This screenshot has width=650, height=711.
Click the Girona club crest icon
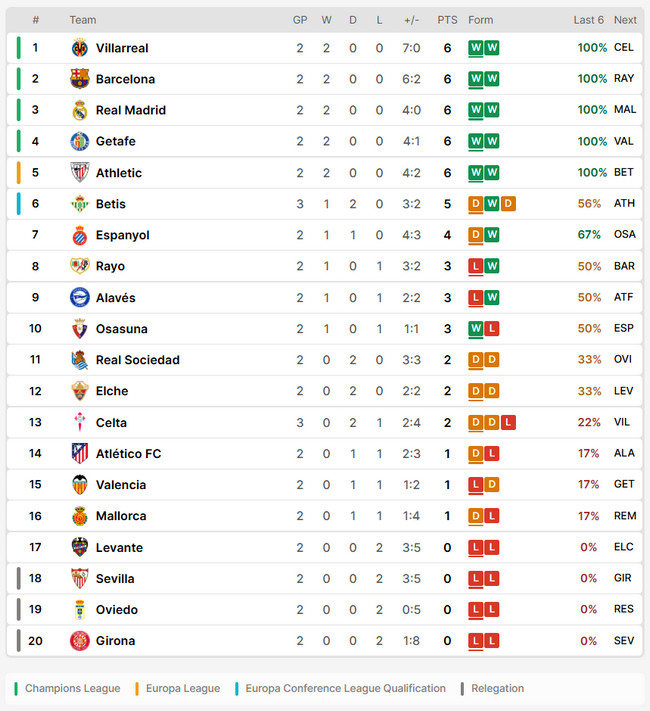coord(80,641)
